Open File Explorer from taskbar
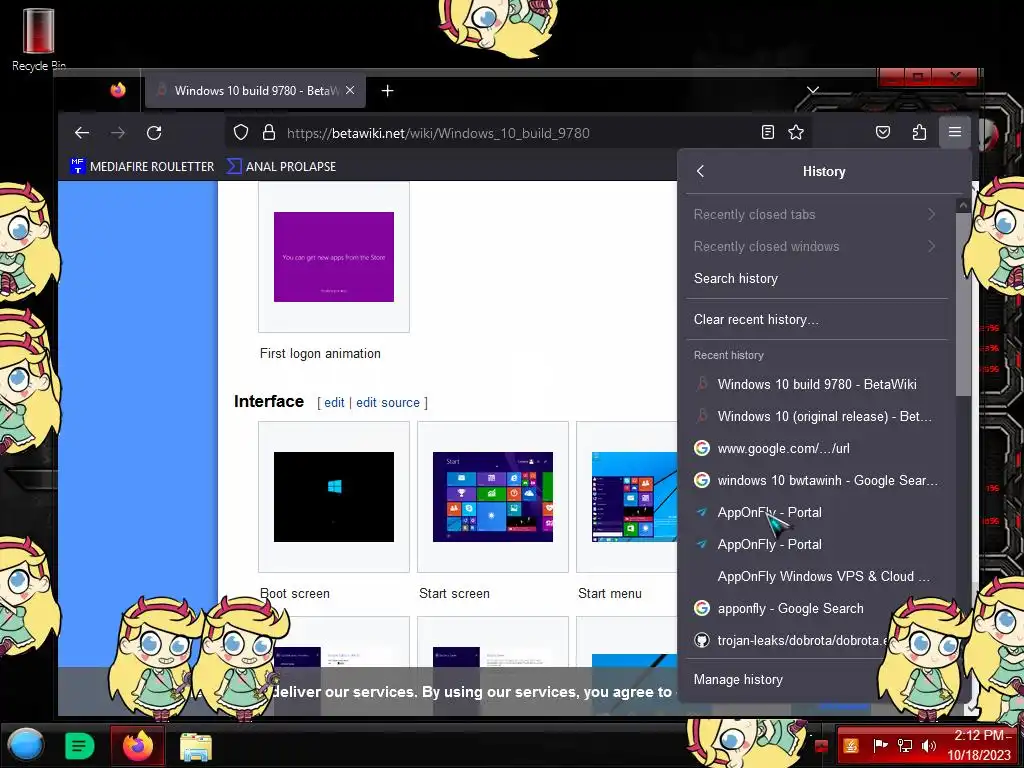Image resolution: width=1024 pixels, height=768 pixels. click(x=196, y=747)
